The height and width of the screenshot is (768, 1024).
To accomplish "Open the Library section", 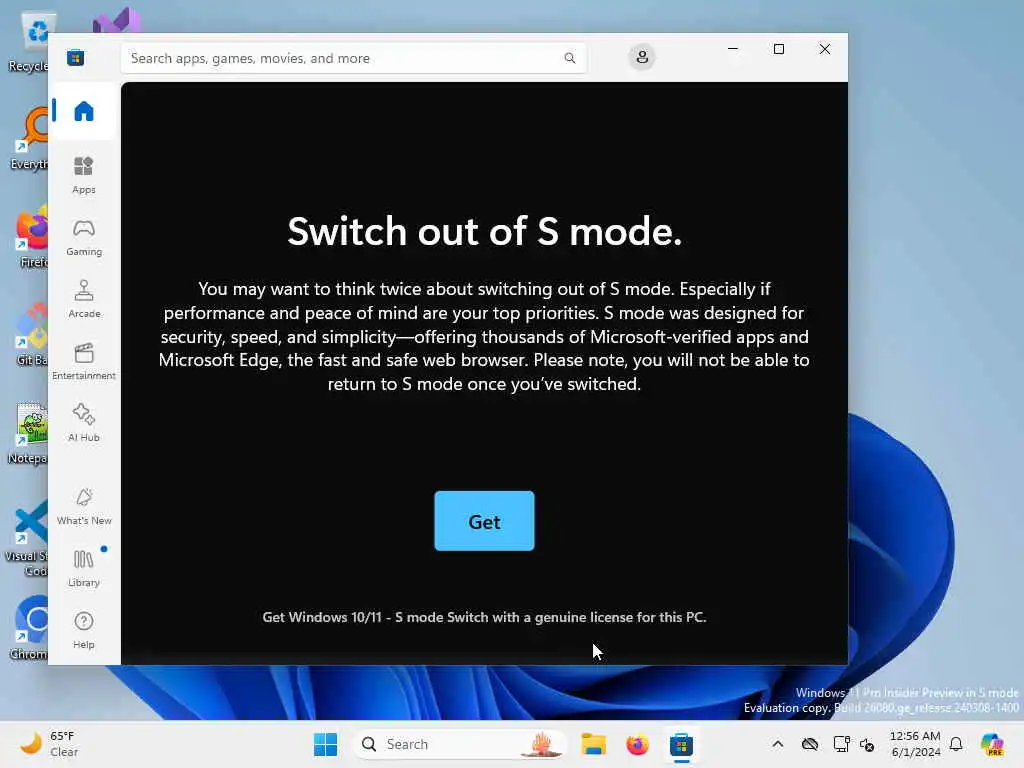I will click(84, 568).
